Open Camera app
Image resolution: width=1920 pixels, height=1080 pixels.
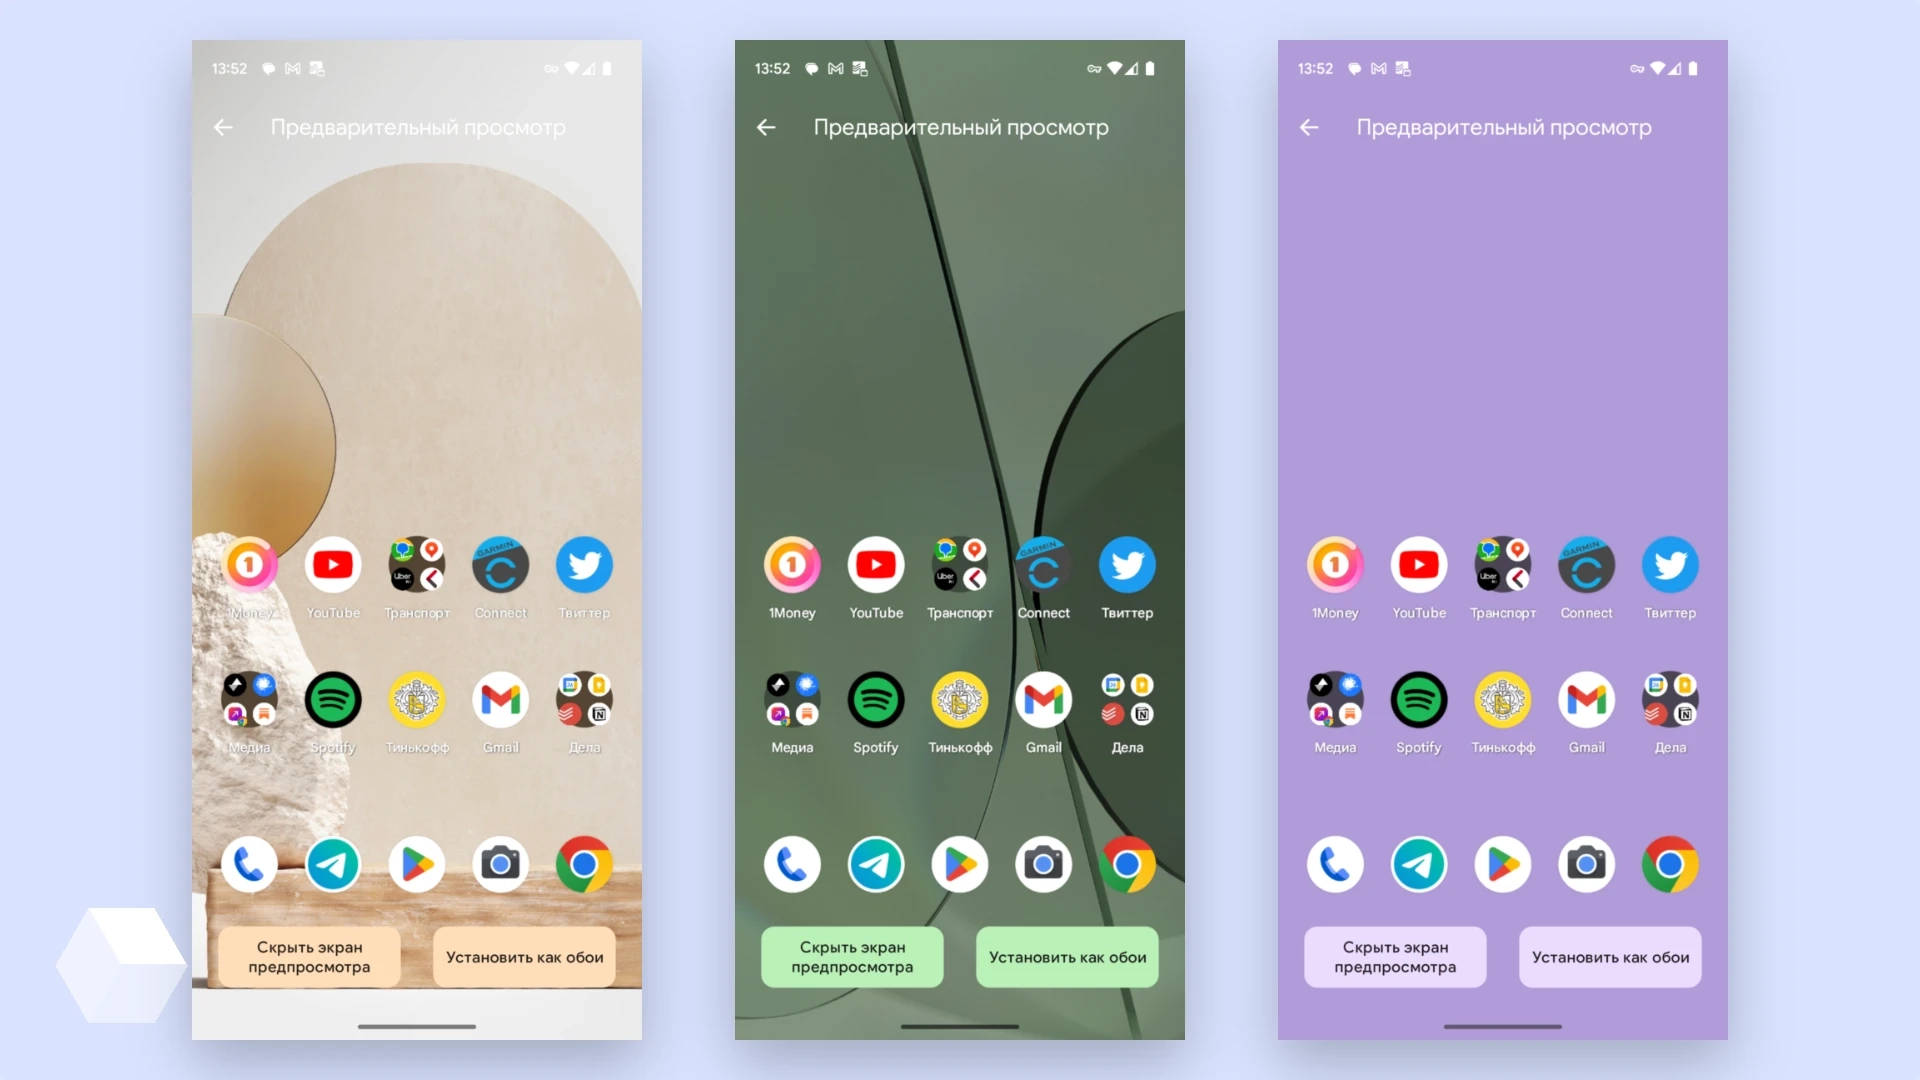[1042, 862]
